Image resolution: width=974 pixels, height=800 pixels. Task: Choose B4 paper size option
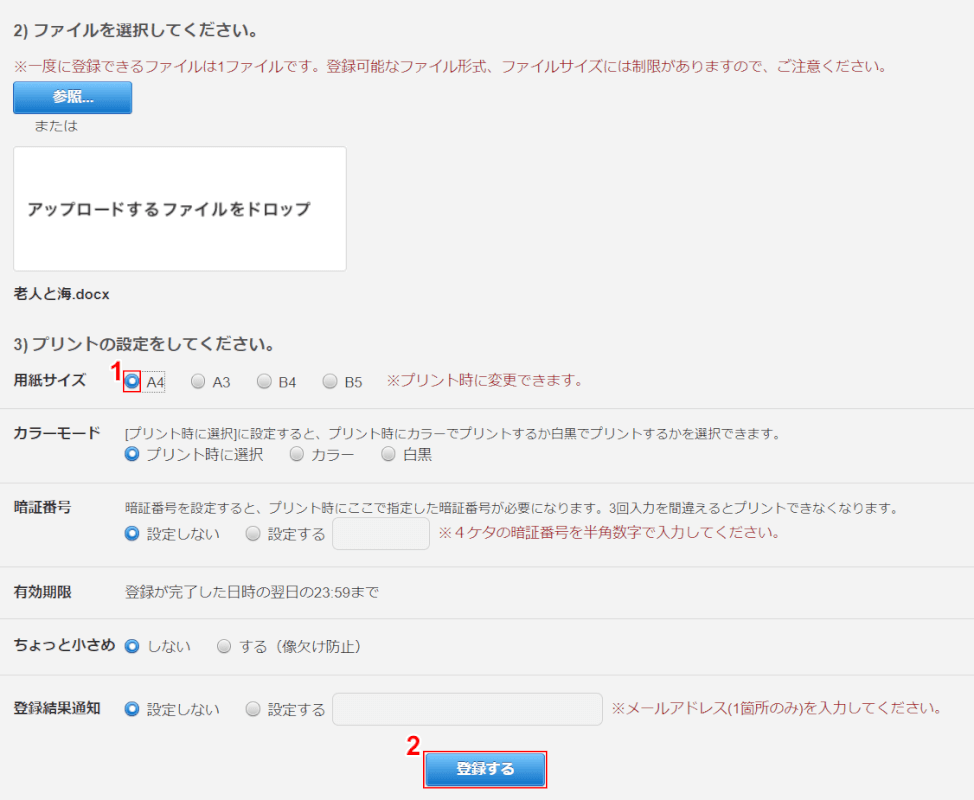click(264, 381)
